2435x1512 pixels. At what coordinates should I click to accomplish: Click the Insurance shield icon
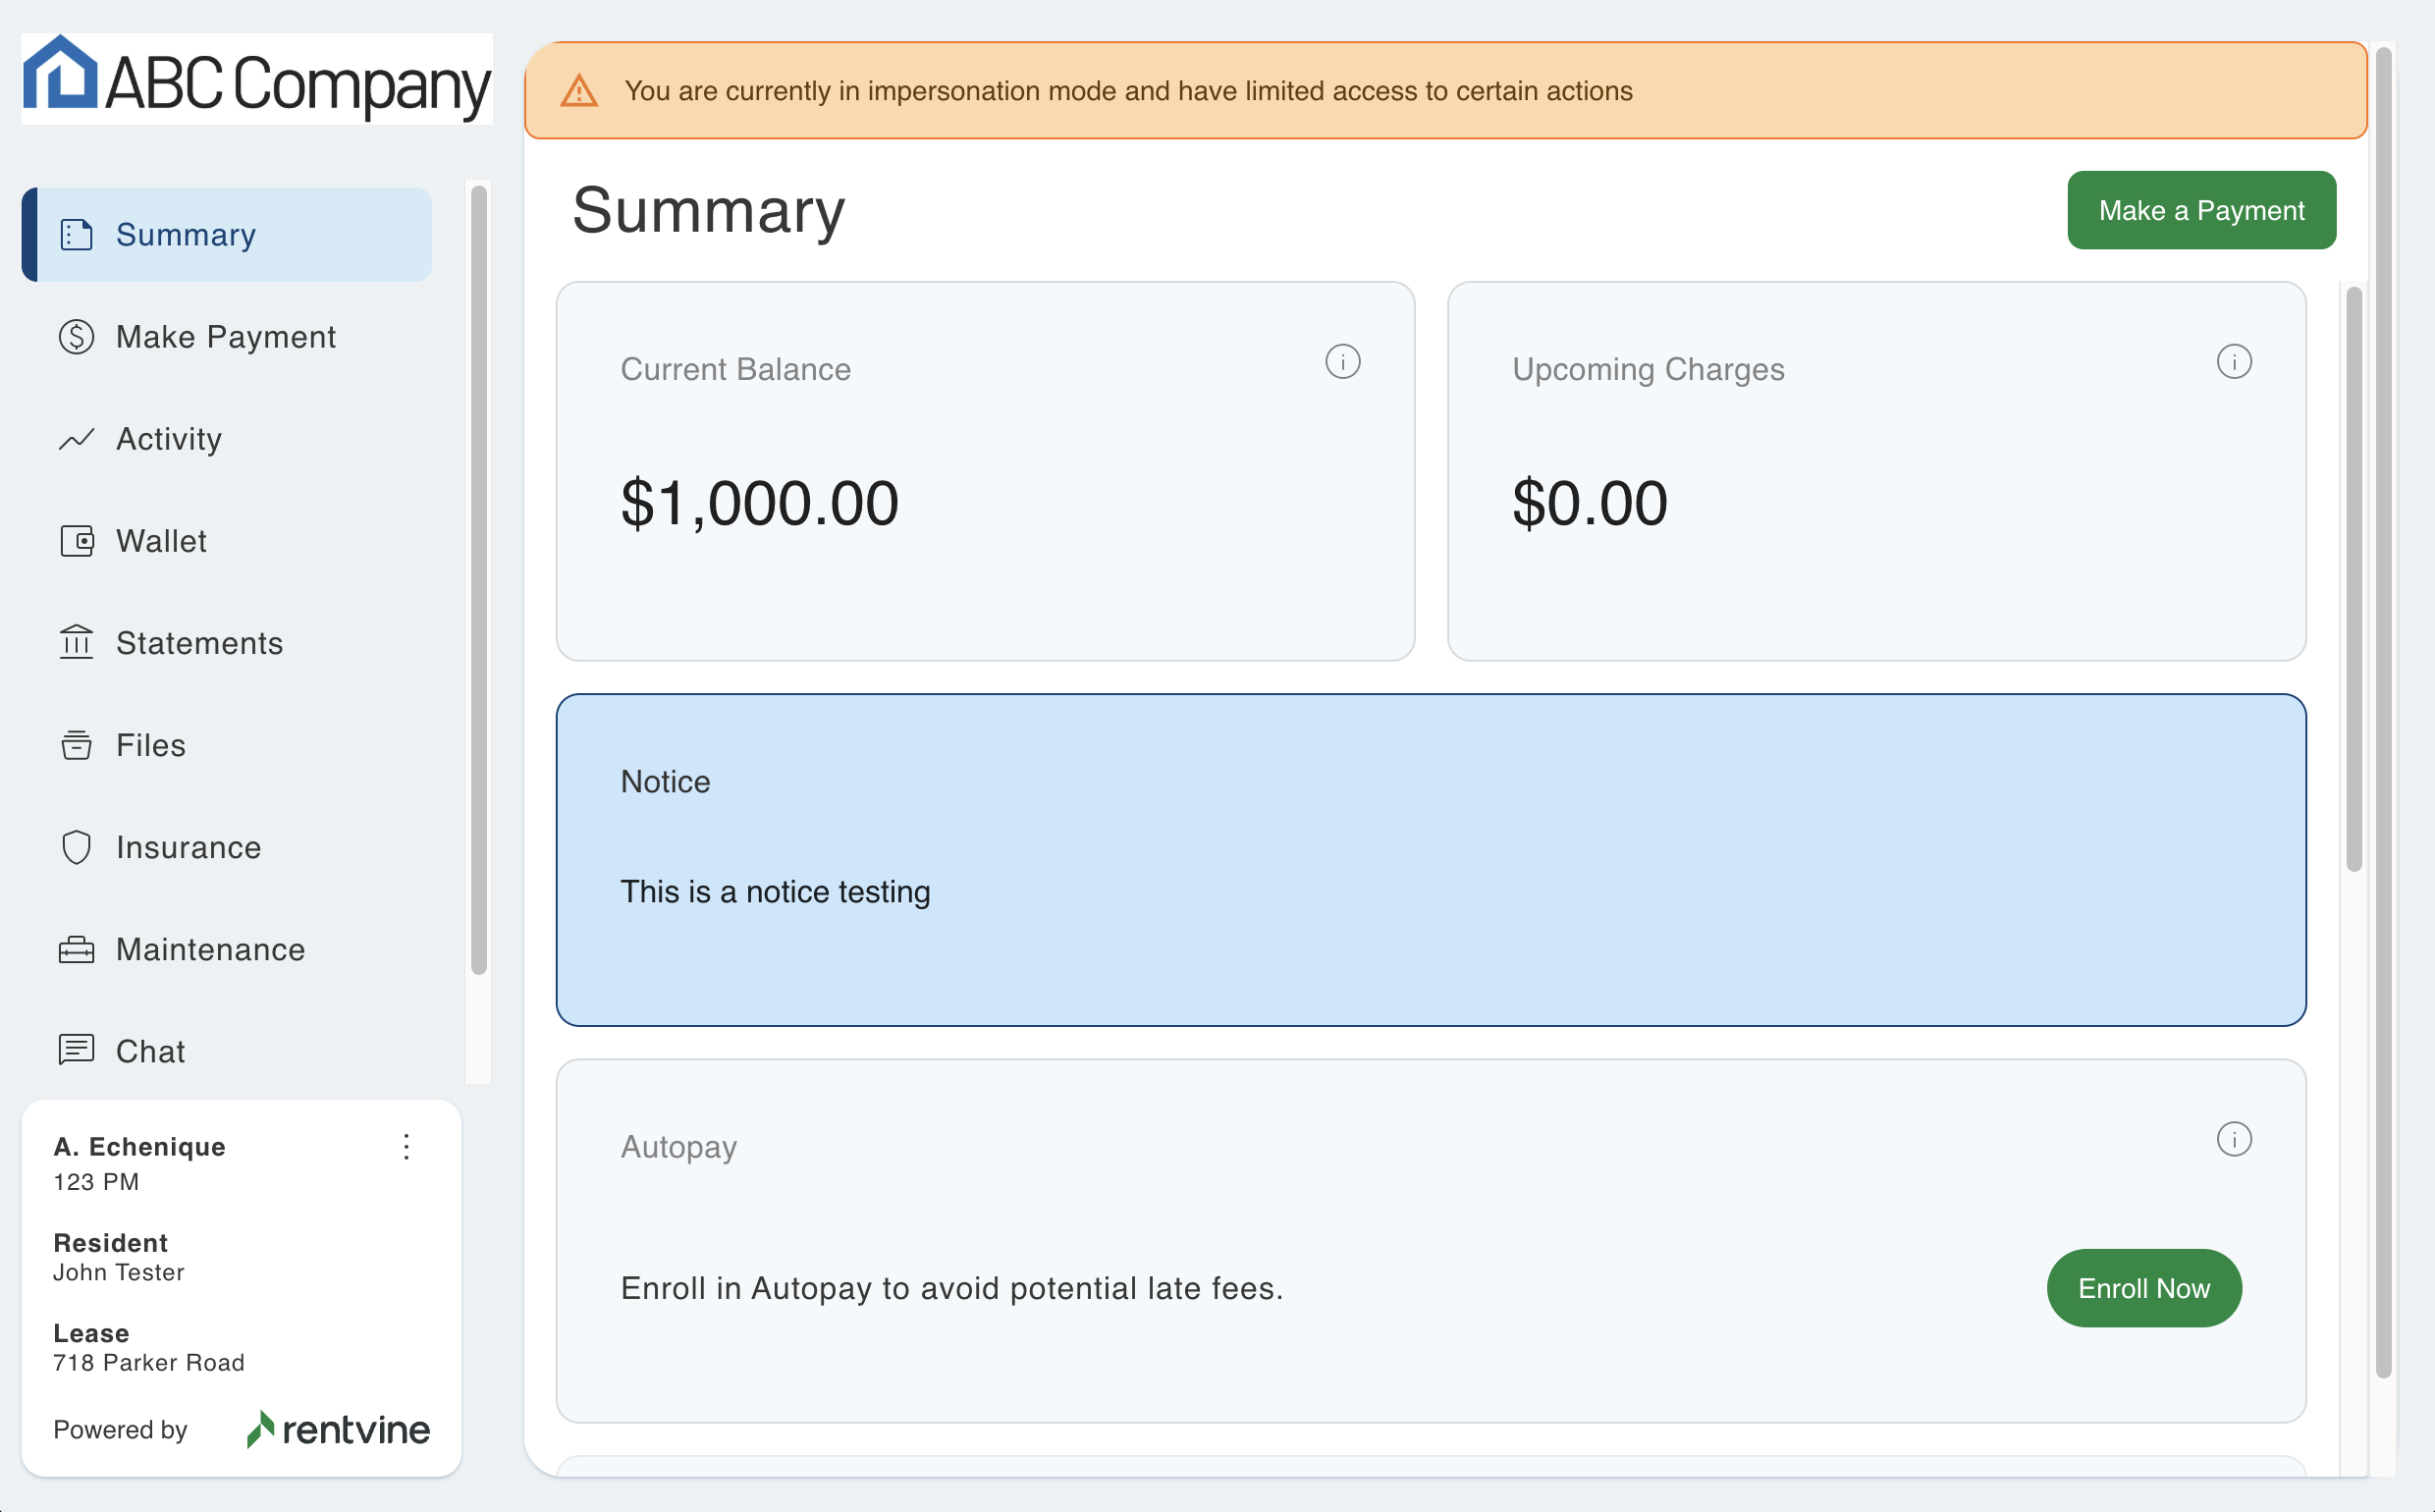coord(76,847)
